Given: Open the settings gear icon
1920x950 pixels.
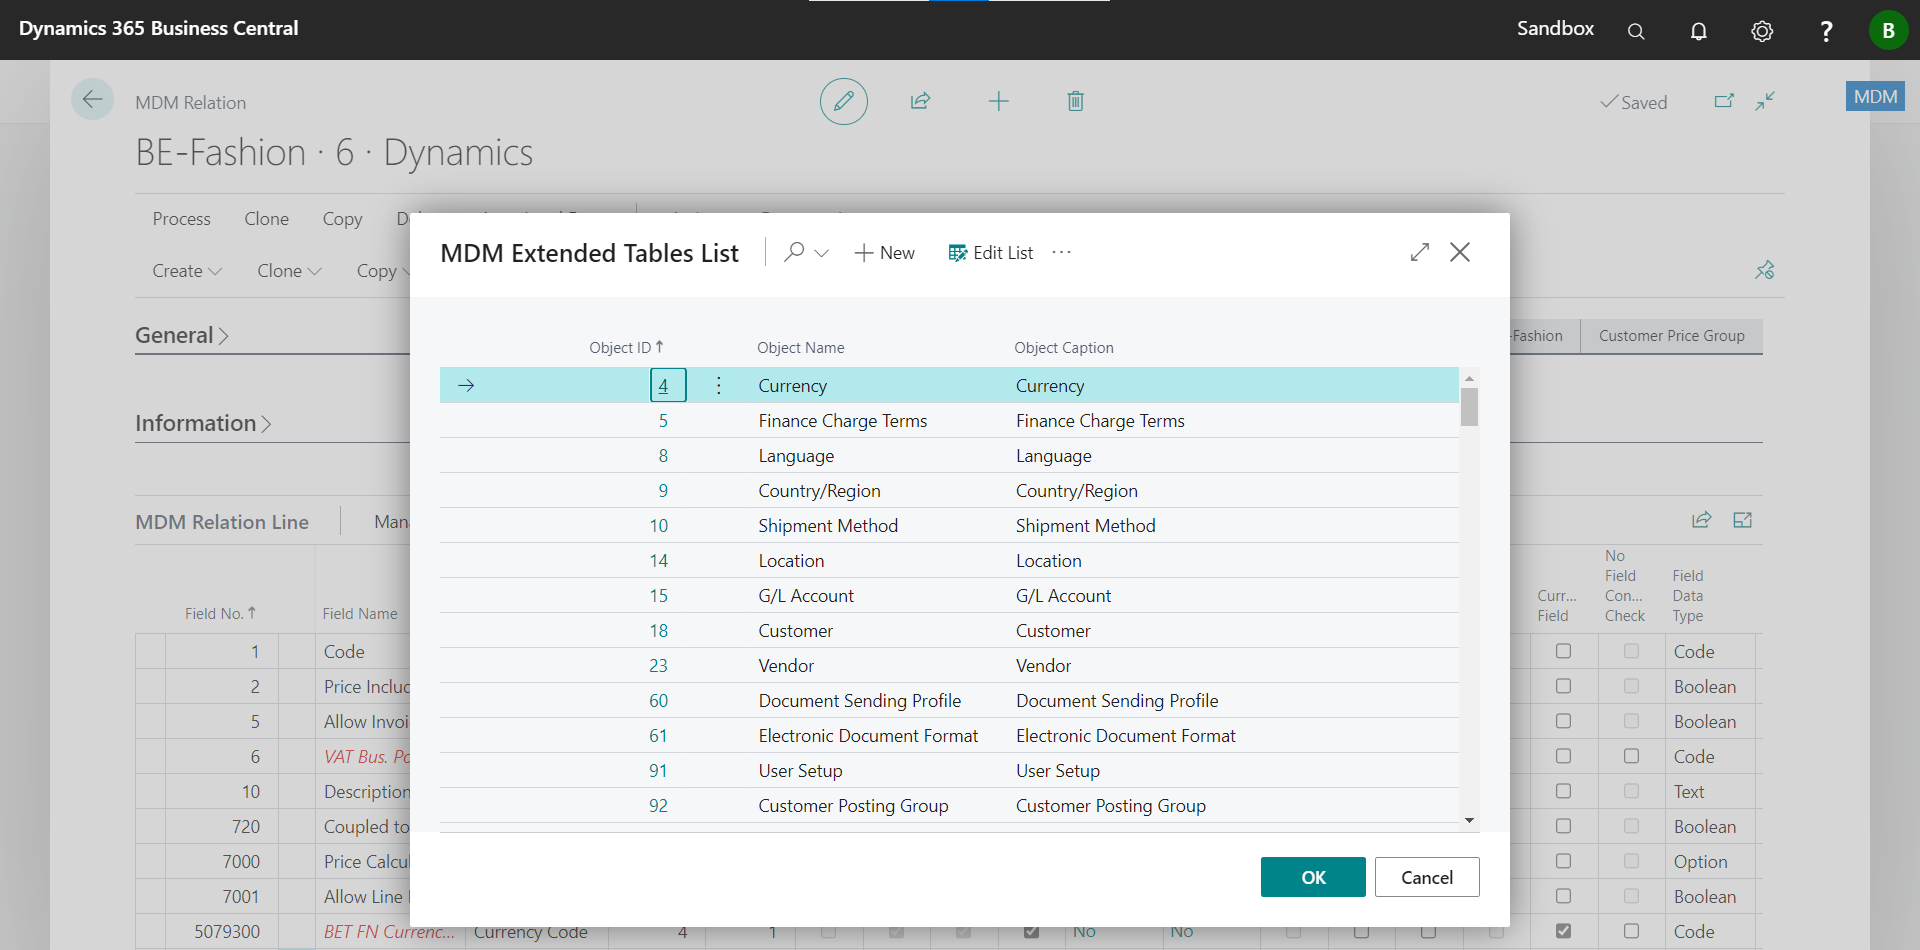Looking at the screenshot, I should [x=1762, y=31].
